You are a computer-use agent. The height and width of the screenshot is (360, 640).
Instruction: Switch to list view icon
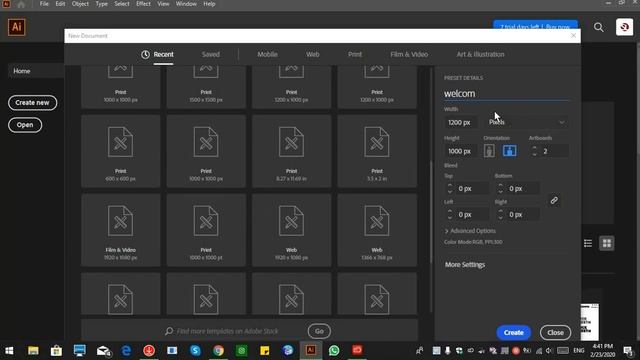click(x=588, y=243)
